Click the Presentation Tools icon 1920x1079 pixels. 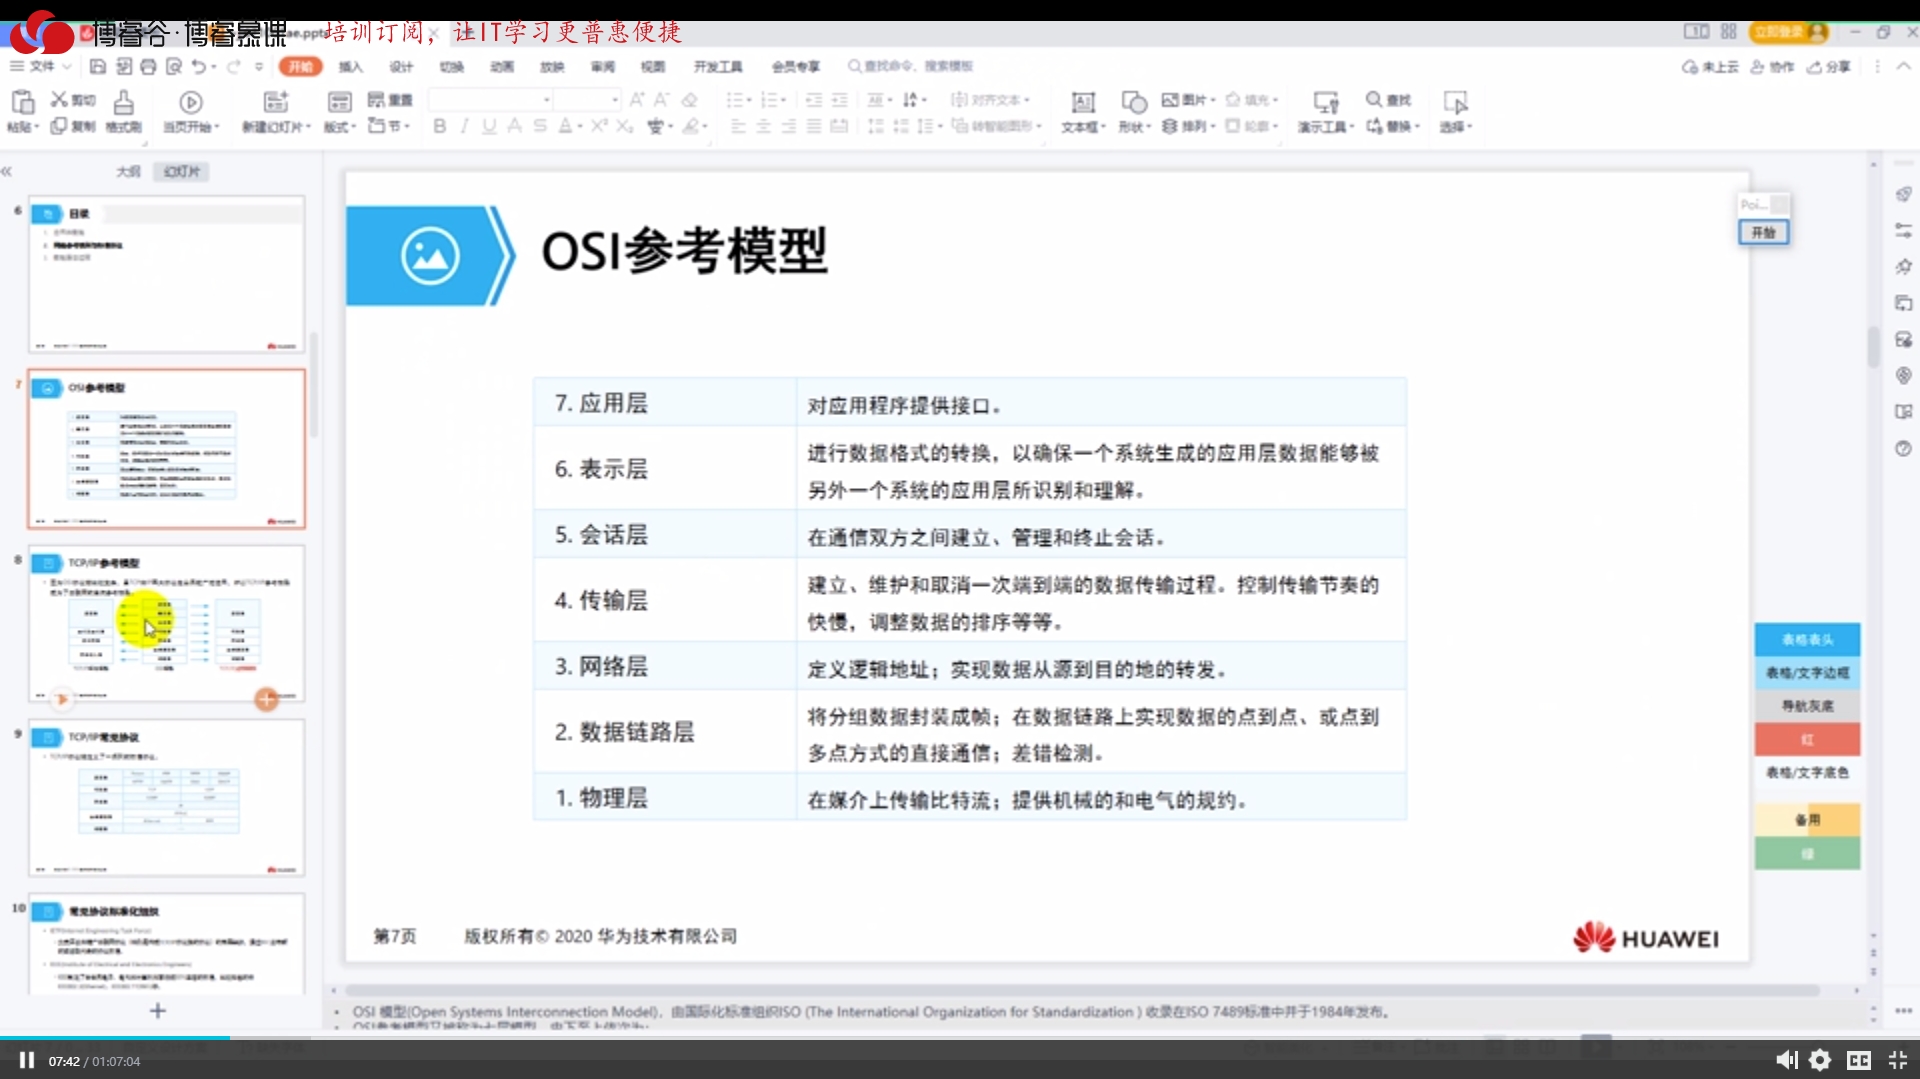pyautogui.click(x=1326, y=102)
